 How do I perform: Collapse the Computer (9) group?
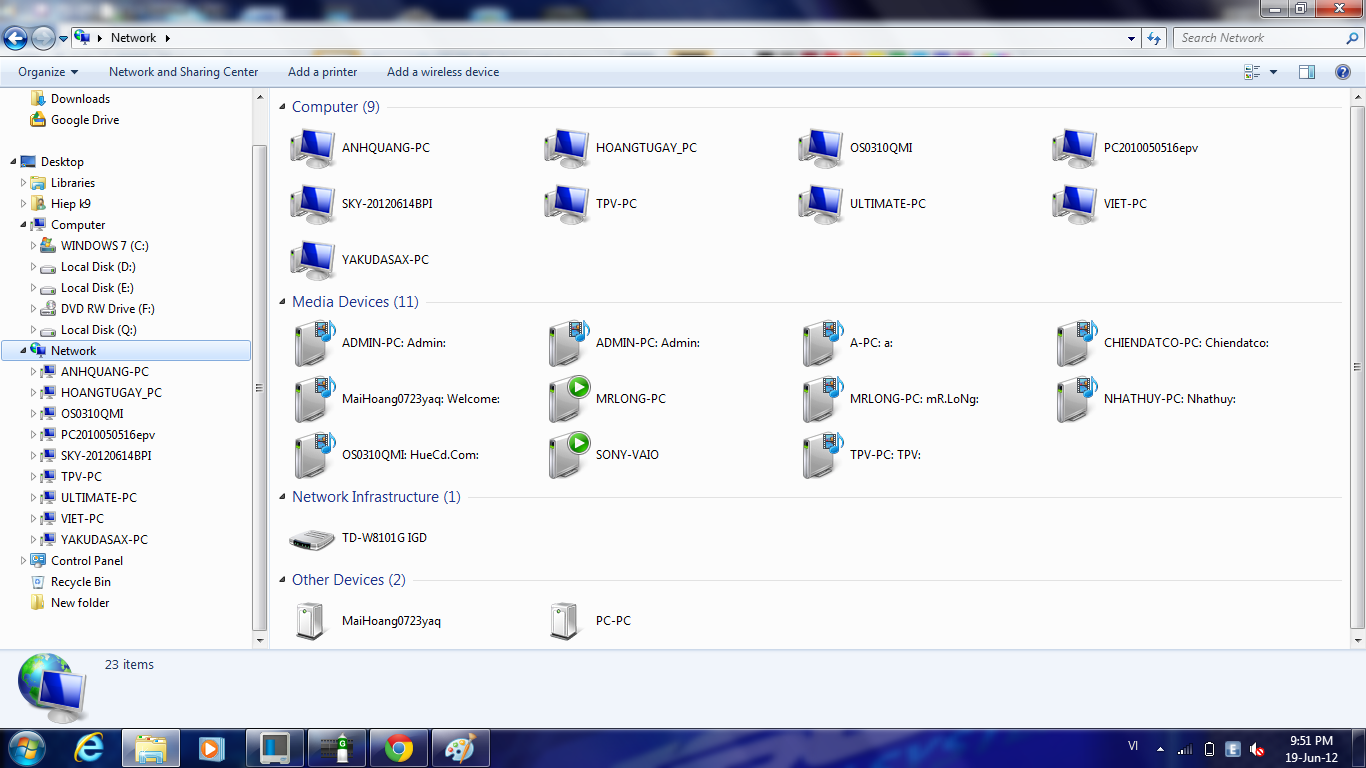point(283,107)
